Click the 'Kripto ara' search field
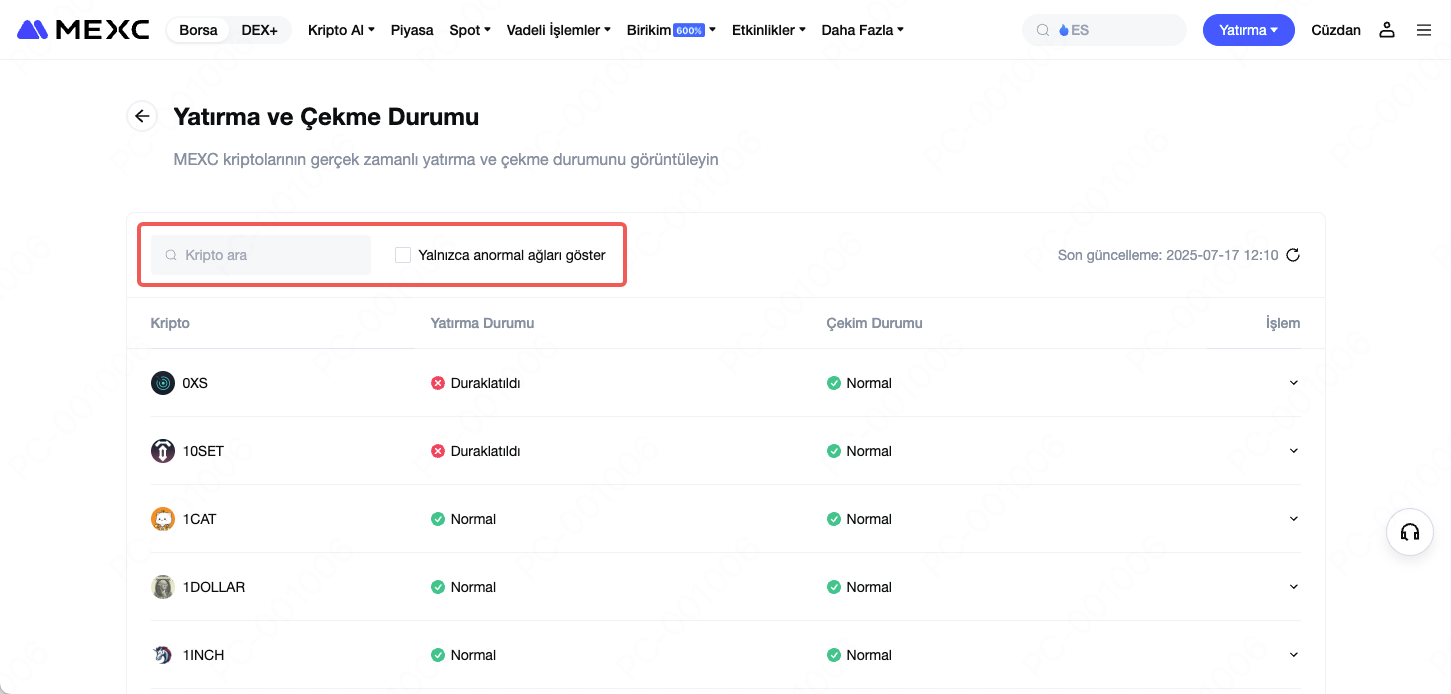 click(261, 255)
